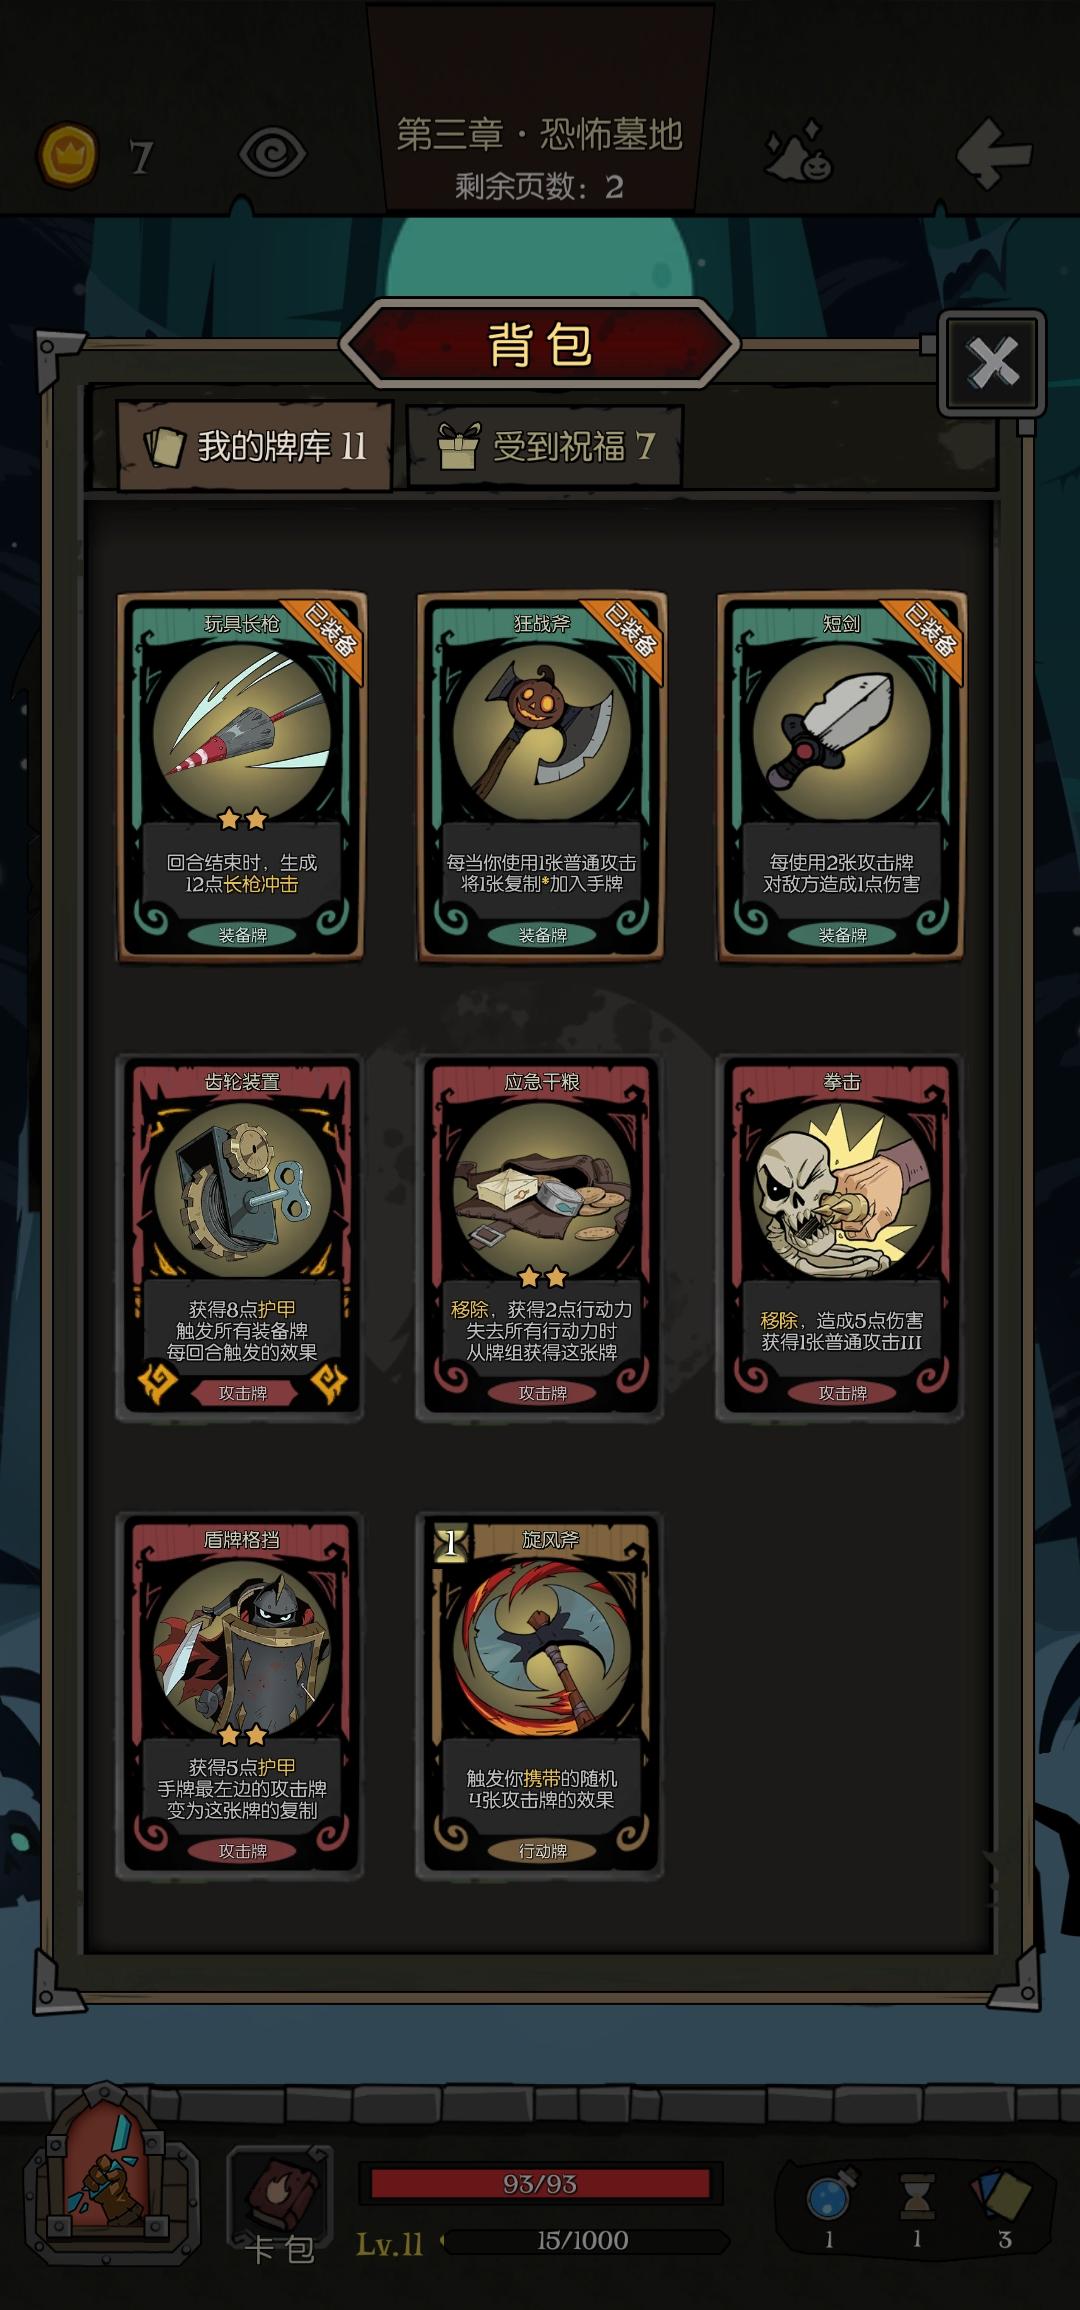
Task: Toggle the eye visibility icon
Action: 272,154
